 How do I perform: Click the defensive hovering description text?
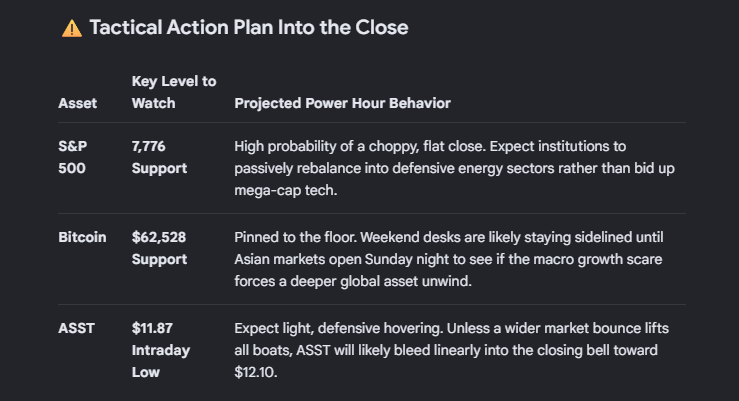coord(452,350)
